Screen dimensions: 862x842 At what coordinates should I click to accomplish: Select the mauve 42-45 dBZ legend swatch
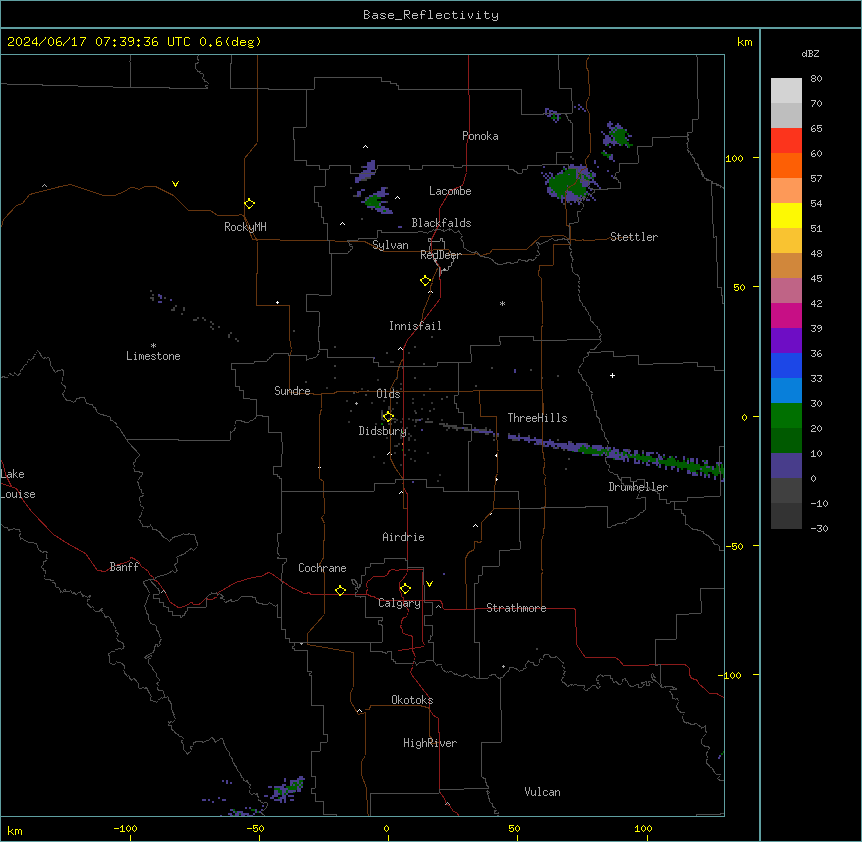786,290
